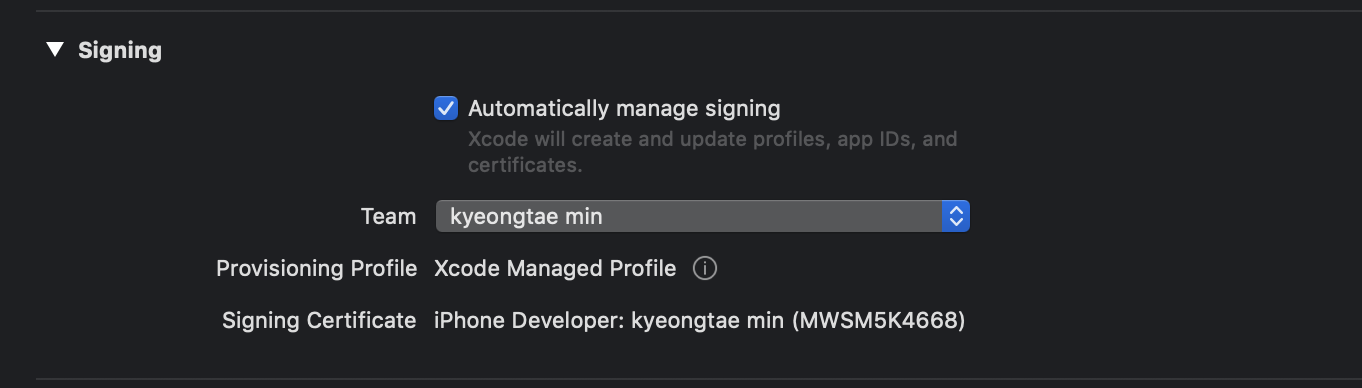Click the Xcode will create and update profiles description
The width and height of the screenshot is (1362, 388).
coord(713,152)
